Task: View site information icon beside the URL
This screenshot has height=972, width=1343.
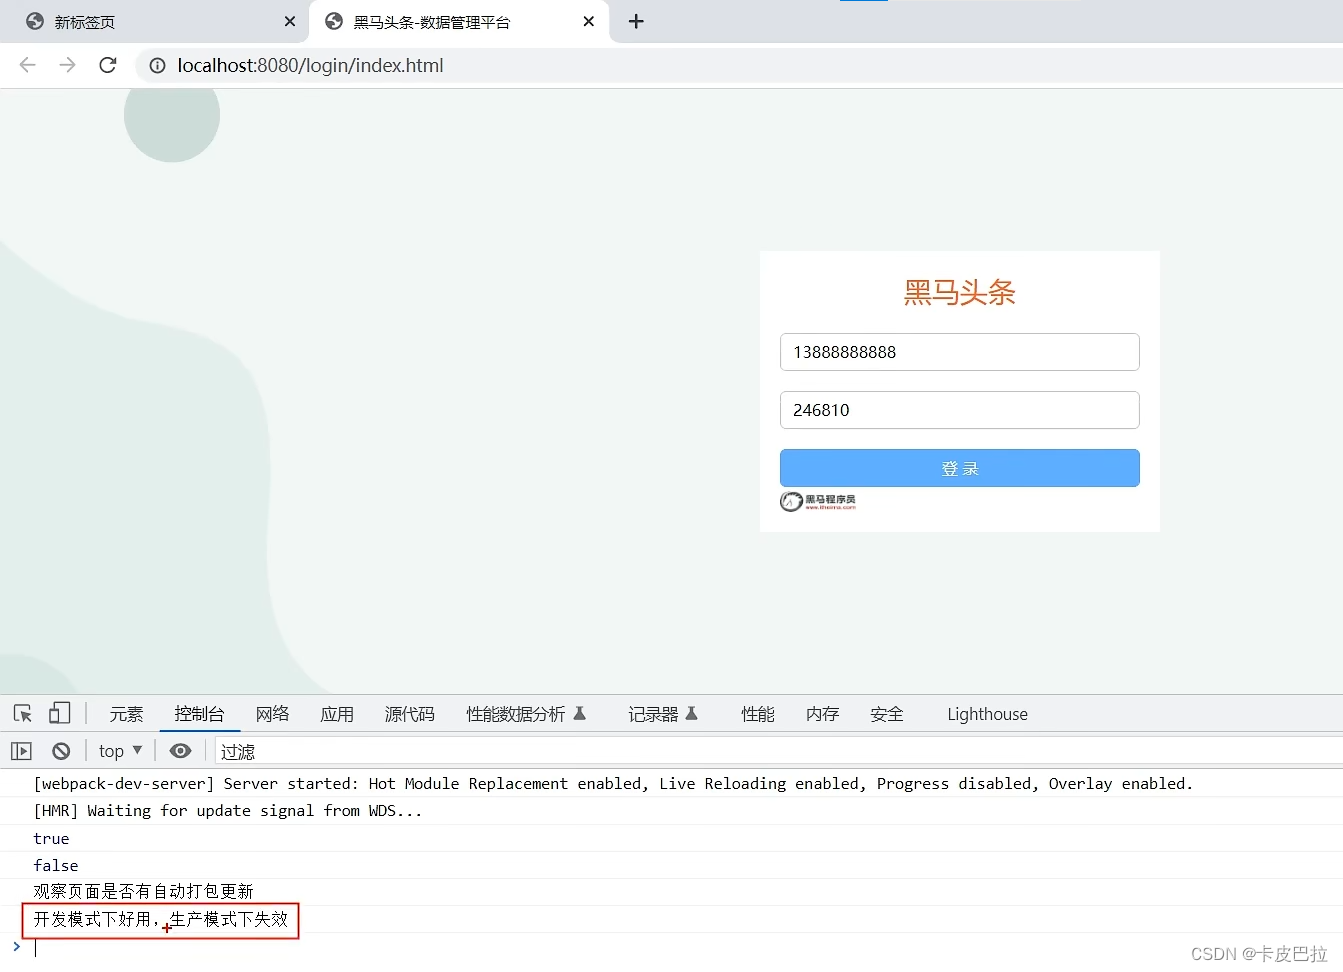Action: (x=157, y=66)
